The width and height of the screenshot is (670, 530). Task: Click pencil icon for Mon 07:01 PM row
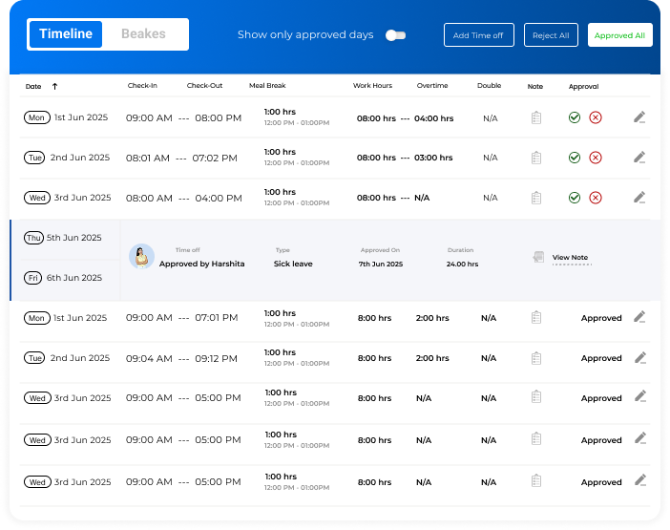click(640, 317)
